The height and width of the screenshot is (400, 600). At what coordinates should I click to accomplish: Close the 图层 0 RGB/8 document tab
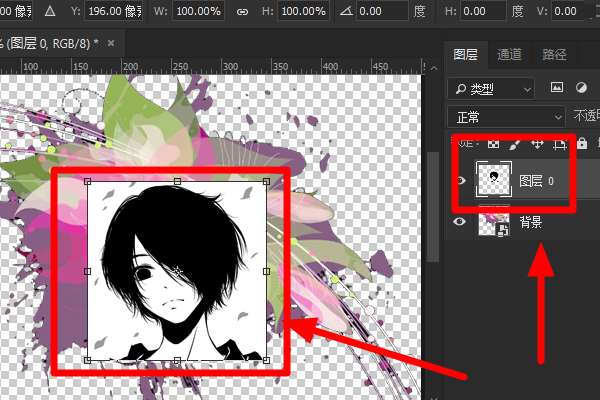pyautogui.click(x=111, y=43)
